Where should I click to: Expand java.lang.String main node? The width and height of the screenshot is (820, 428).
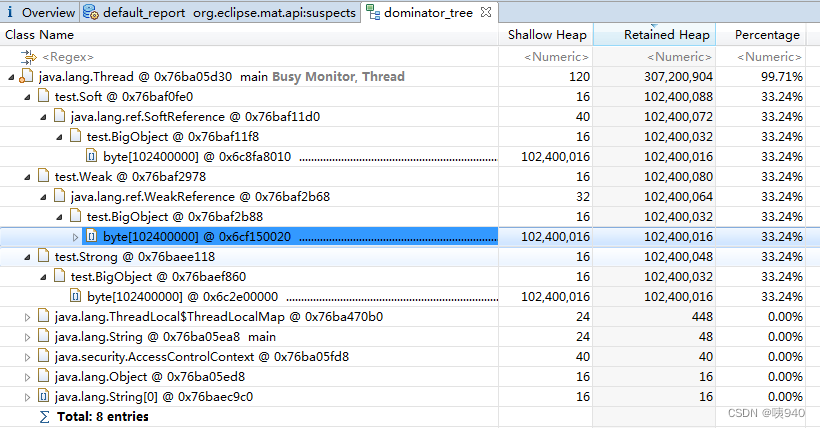click(x=27, y=337)
